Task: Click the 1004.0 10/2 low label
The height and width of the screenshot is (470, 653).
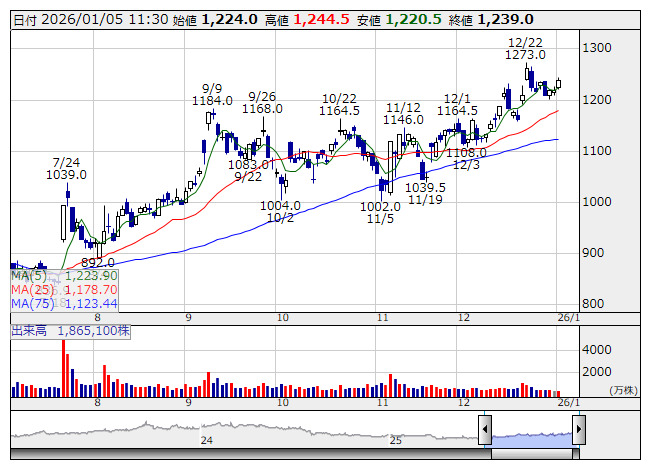Action: pos(280,211)
